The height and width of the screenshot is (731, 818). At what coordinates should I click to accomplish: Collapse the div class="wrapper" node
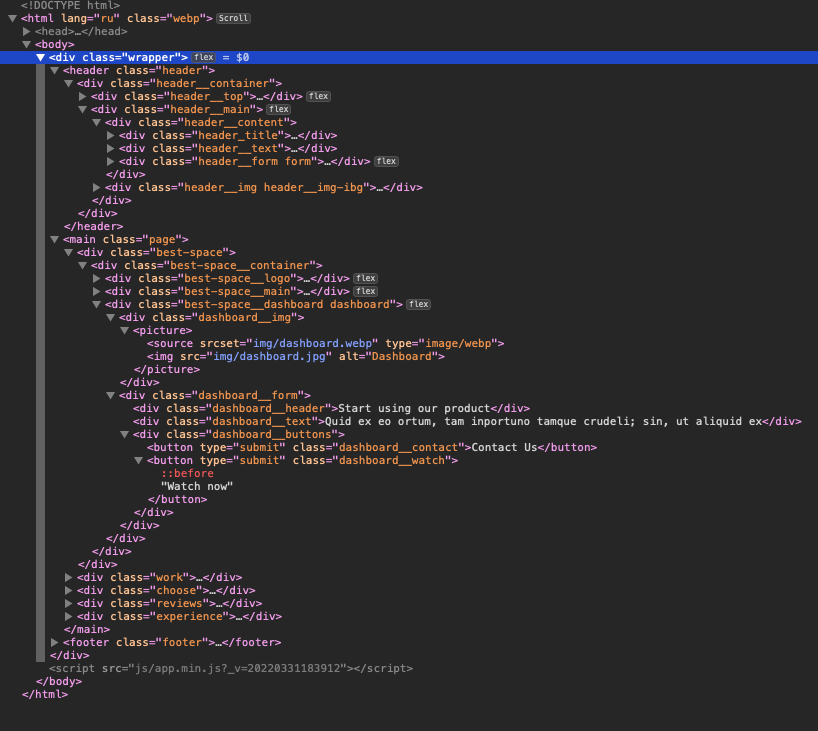coord(40,57)
